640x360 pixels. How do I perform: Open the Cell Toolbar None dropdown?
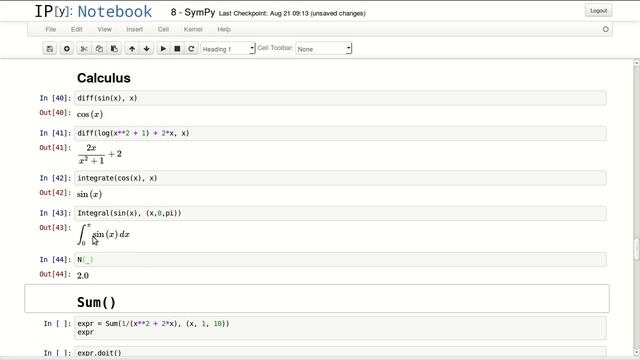click(x=323, y=49)
